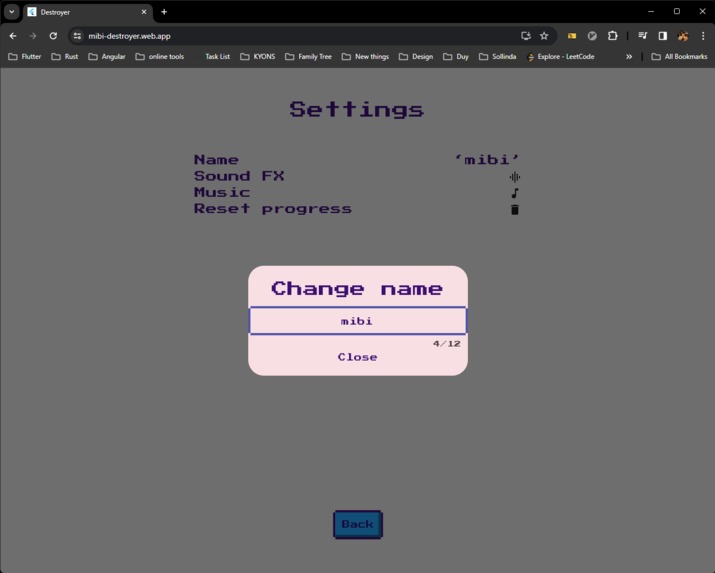Viewport: 715px width, 573px height.
Task: Click the install app icon in address bar
Action: (526, 36)
